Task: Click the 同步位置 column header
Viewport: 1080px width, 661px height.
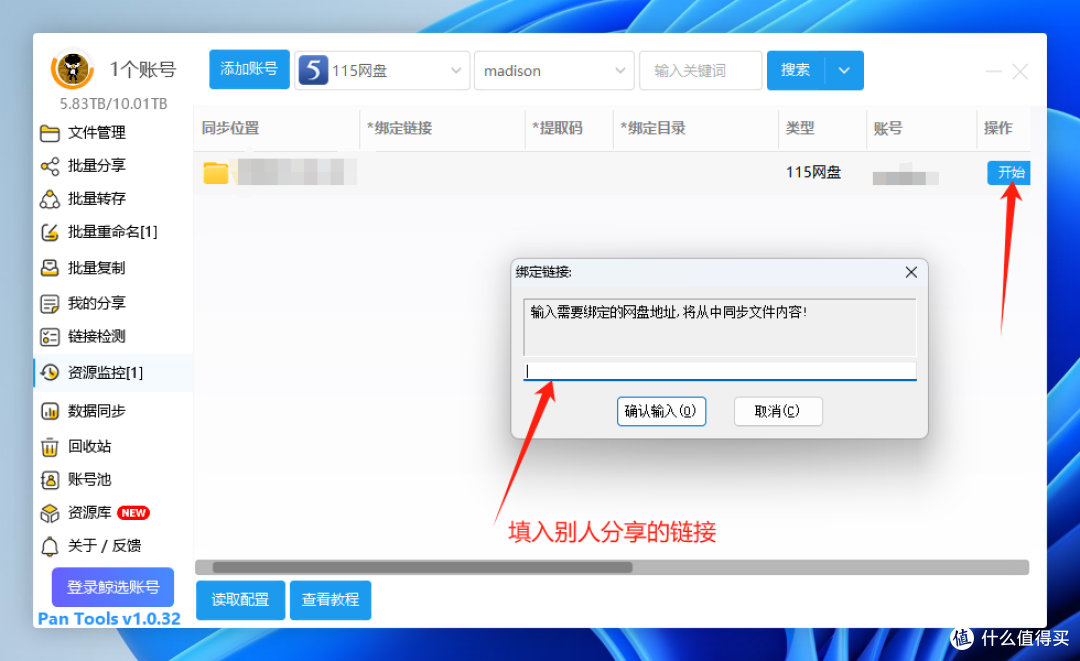Action: tap(231, 128)
